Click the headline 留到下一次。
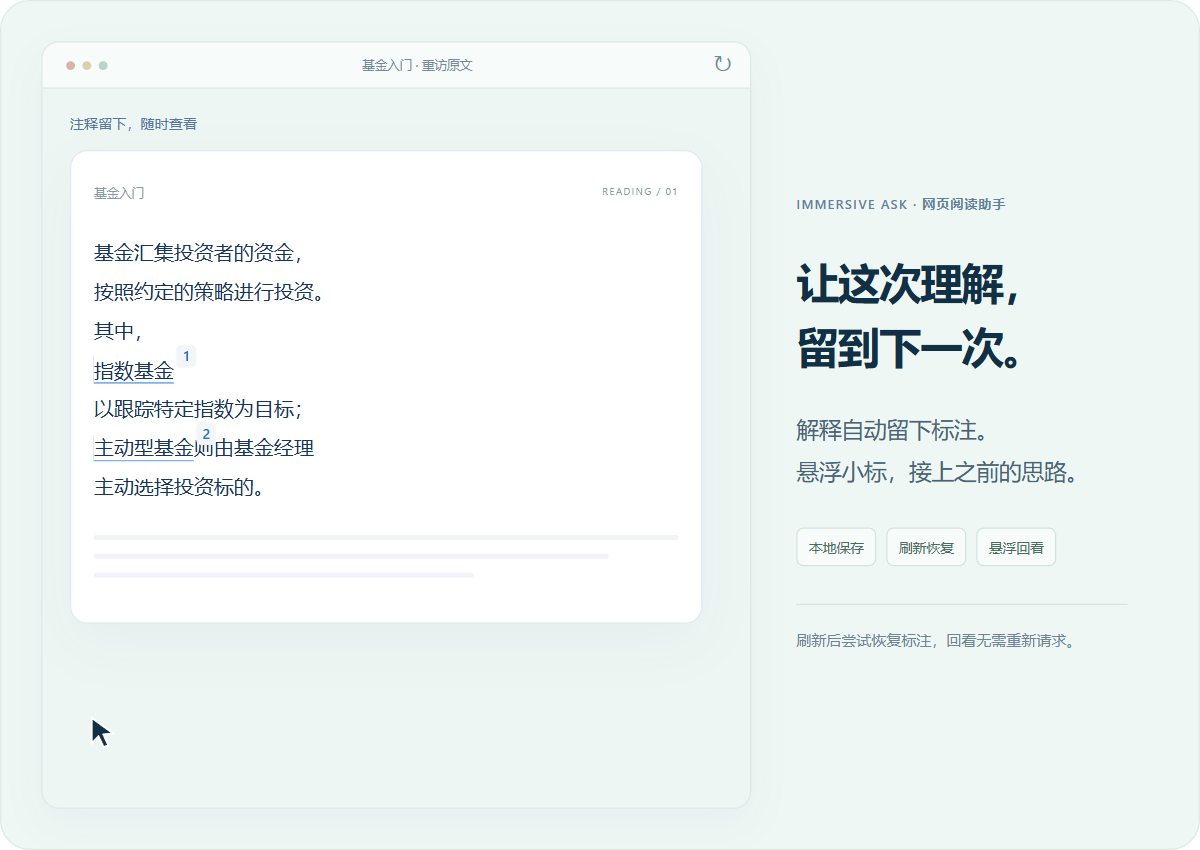The width and height of the screenshot is (1200, 850). (x=910, y=350)
